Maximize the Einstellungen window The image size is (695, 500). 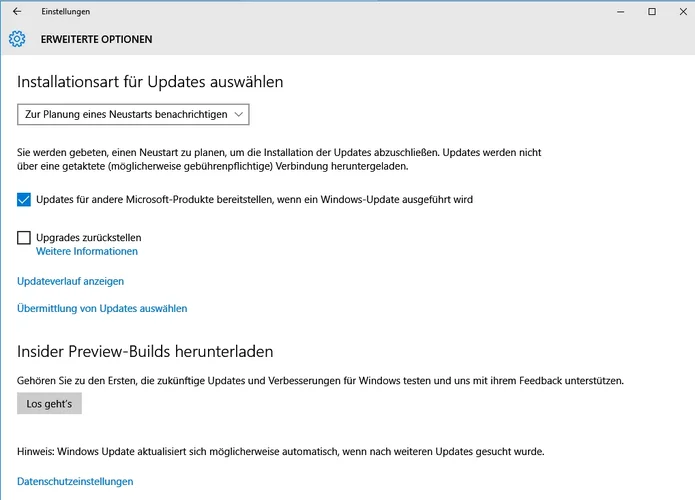pyautogui.click(x=651, y=12)
